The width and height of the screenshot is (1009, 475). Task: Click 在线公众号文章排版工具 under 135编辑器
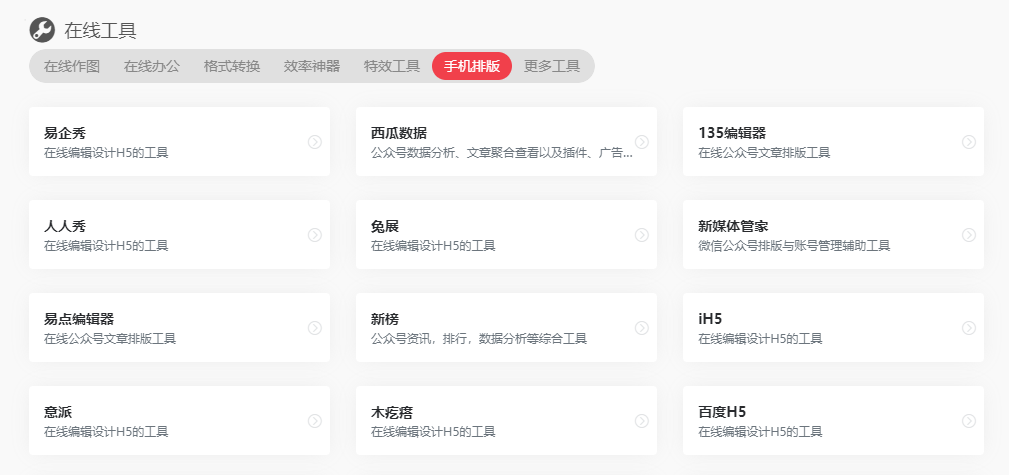[764, 153]
